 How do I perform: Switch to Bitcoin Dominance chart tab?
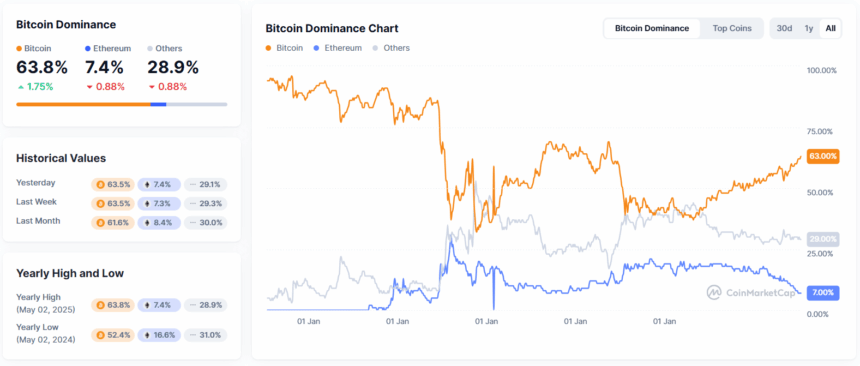652,29
